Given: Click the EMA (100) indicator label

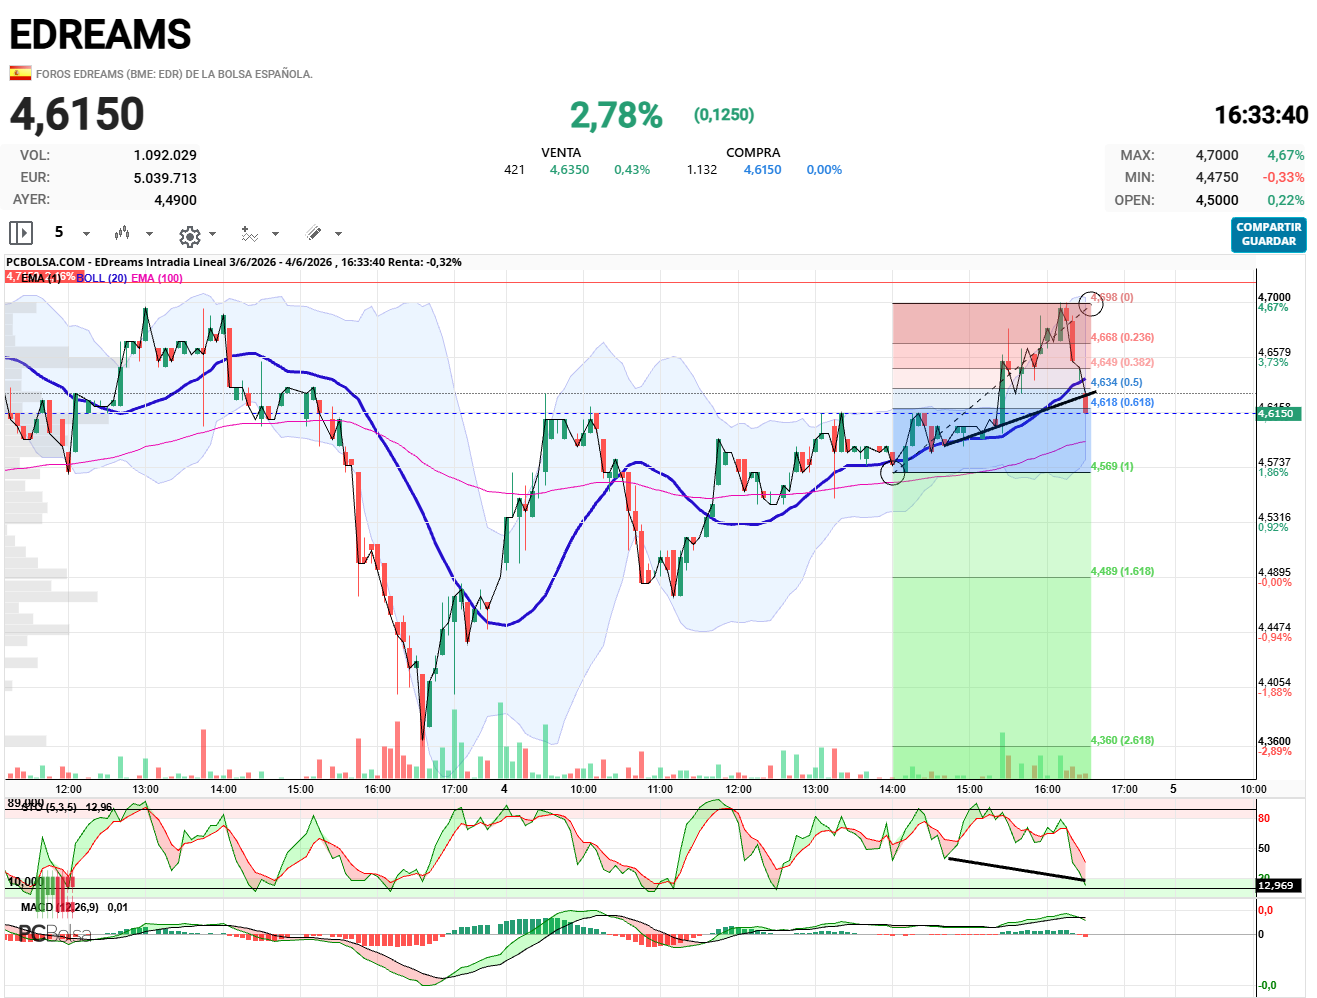Looking at the screenshot, I should (157, 278).
